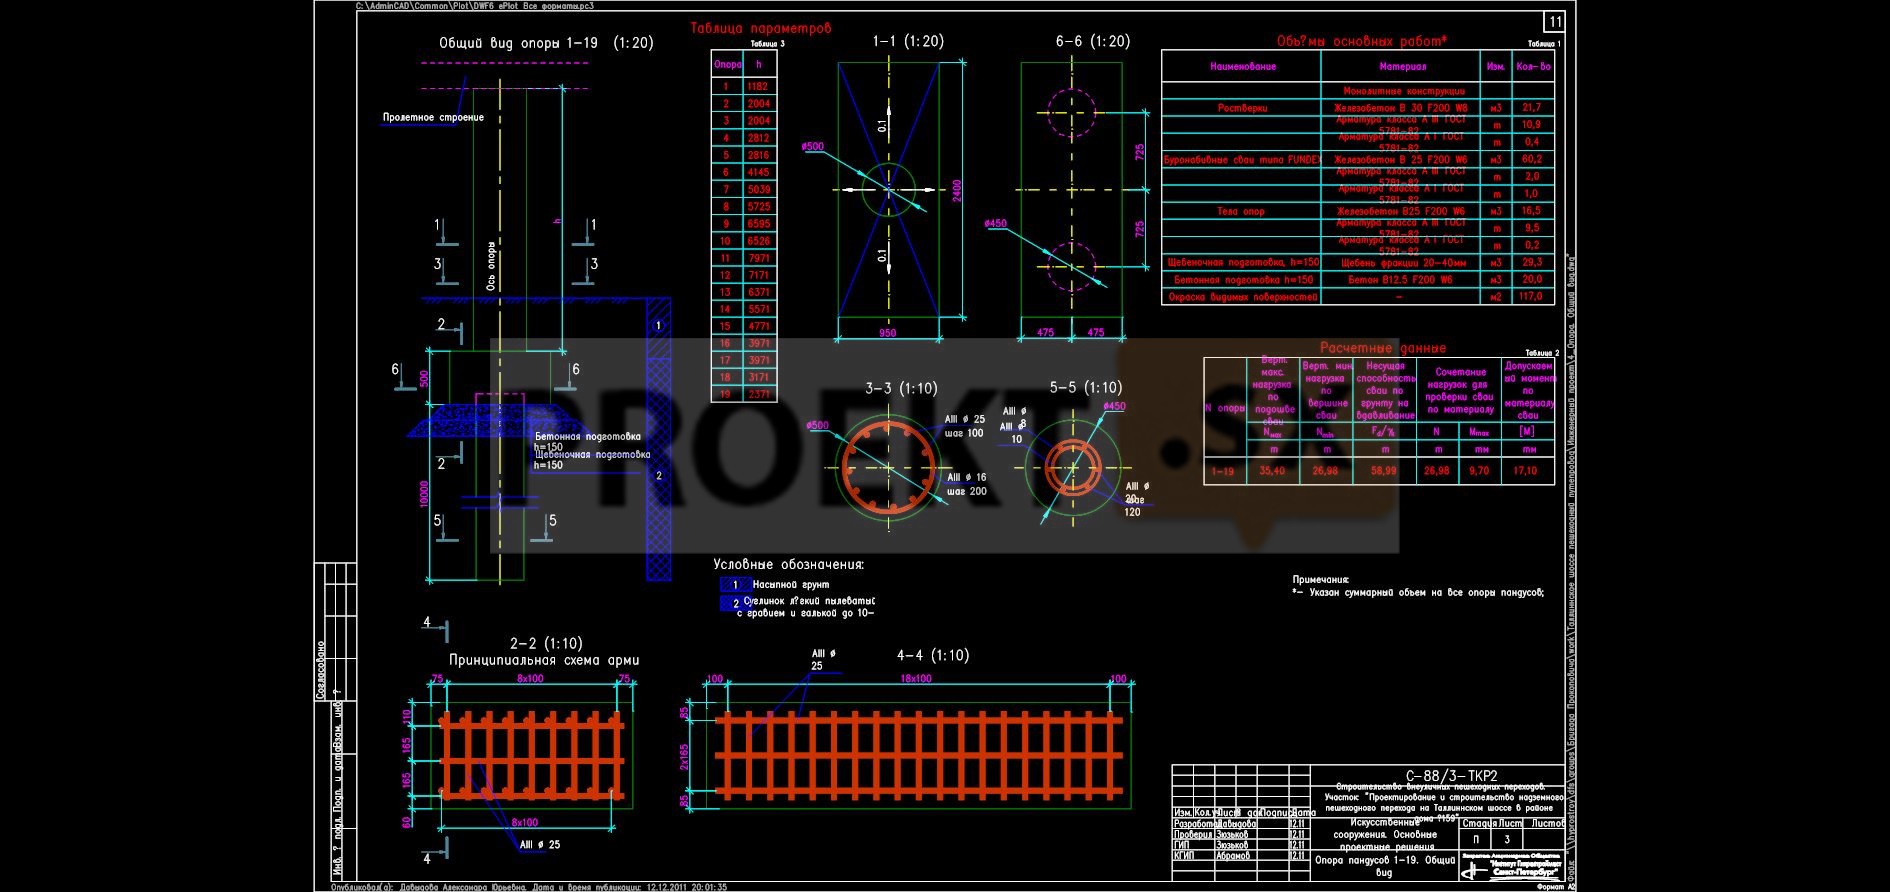Select the "Ростверки" row name
Image resolution: width=1890 pixels, height=892 pixels.
coord(1242,108)
